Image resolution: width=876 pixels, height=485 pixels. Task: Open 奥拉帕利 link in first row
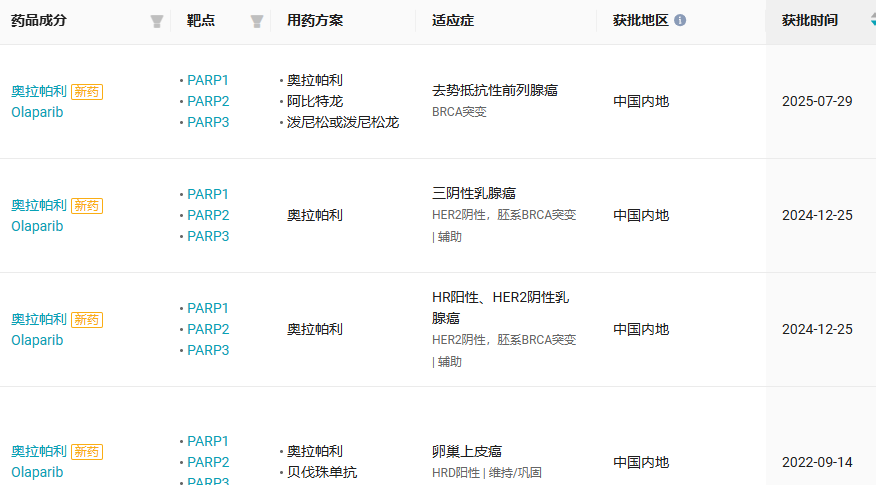click(39, 92)
